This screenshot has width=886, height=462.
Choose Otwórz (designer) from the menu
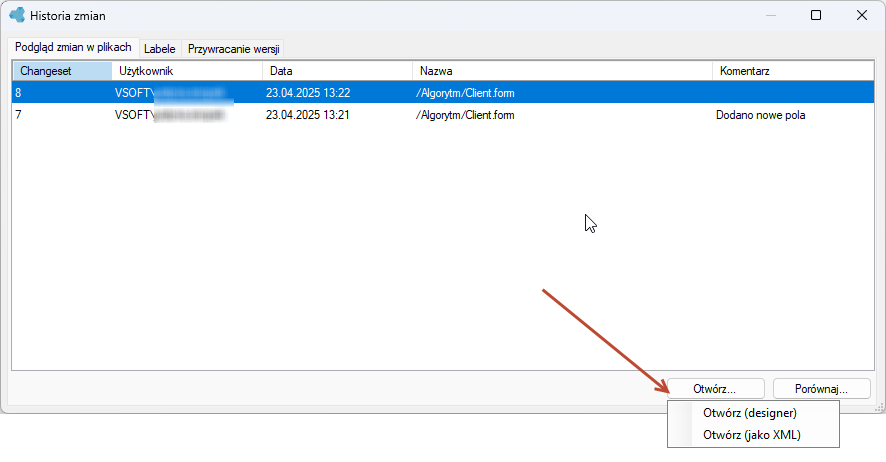pyautogui.click(x=750, y=413)
